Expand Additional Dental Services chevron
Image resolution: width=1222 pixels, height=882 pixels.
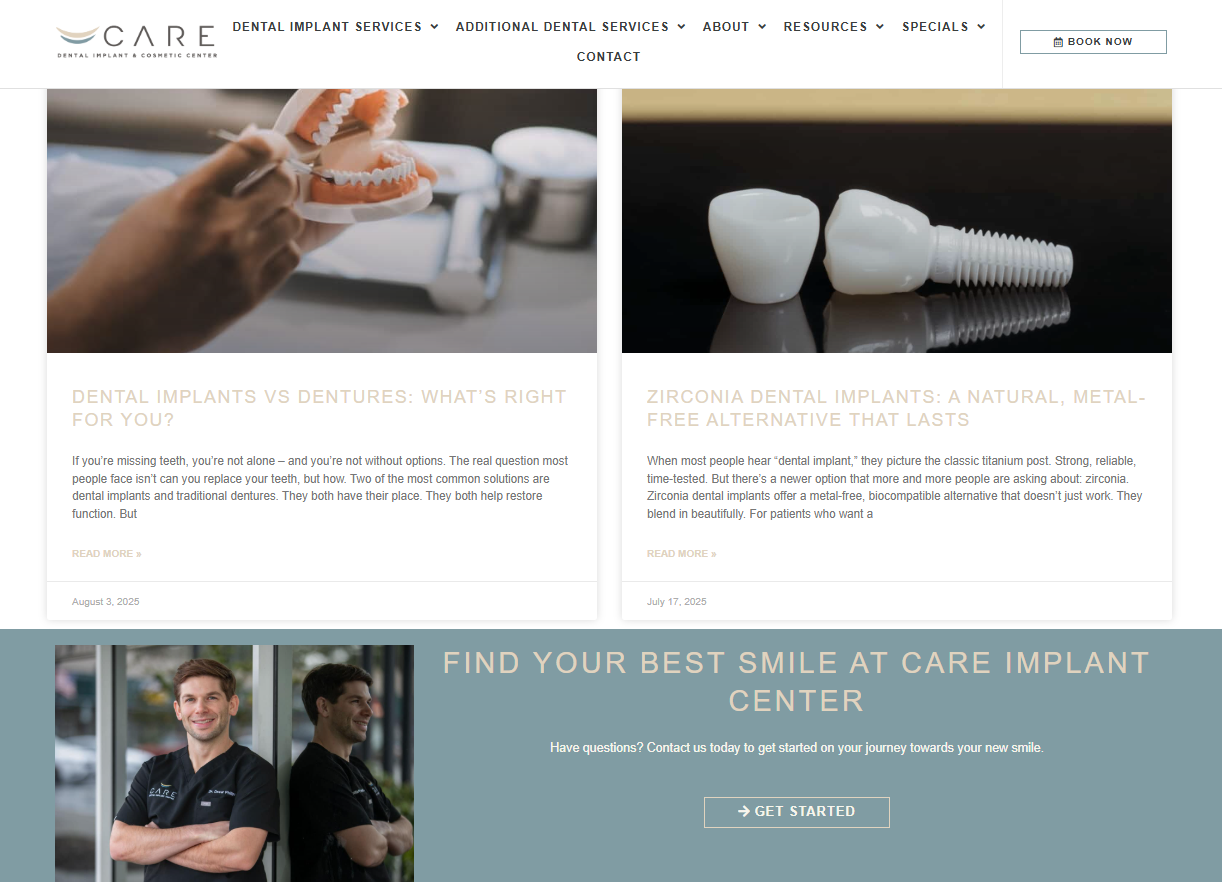(681, 27)
